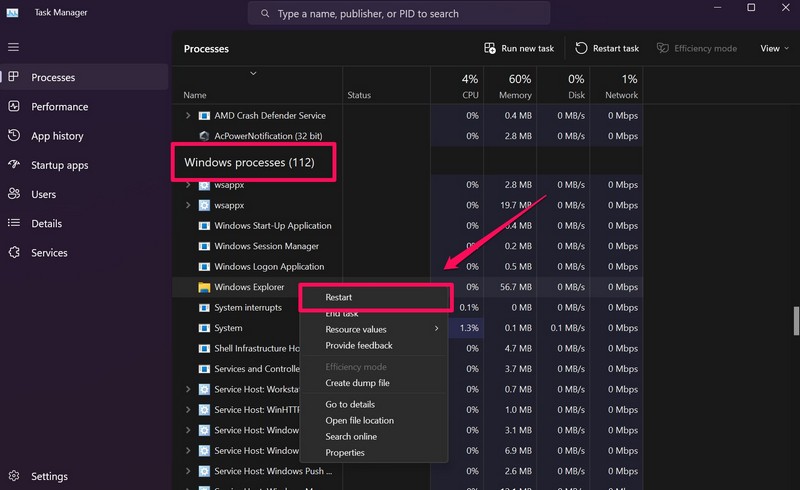This screenshot has width=800, height=490.
Task: Click the Performance sidebar icon
Action: tap(14, 107)
